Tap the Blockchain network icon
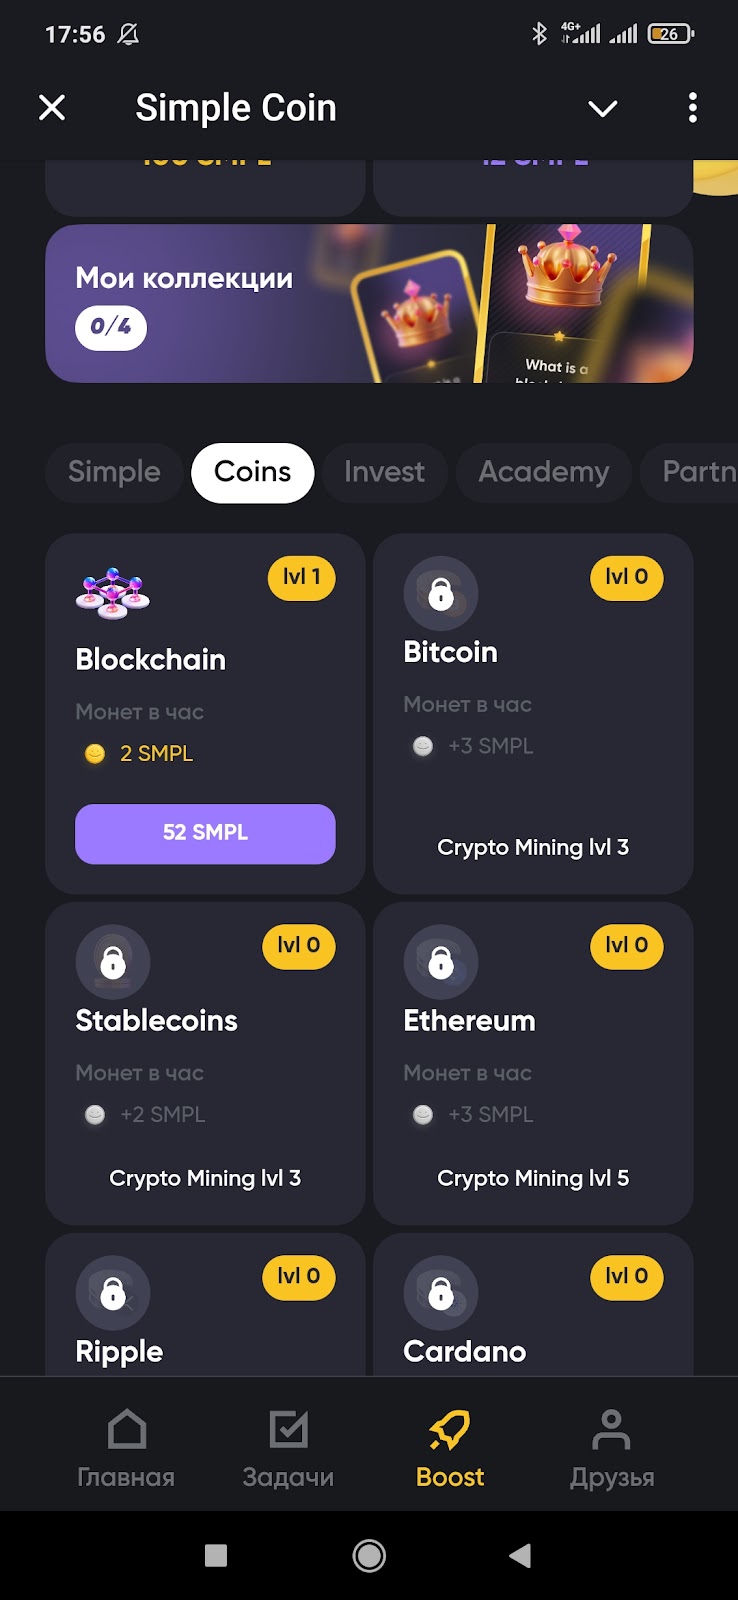The image size is (738, 1600). point(113,592)
